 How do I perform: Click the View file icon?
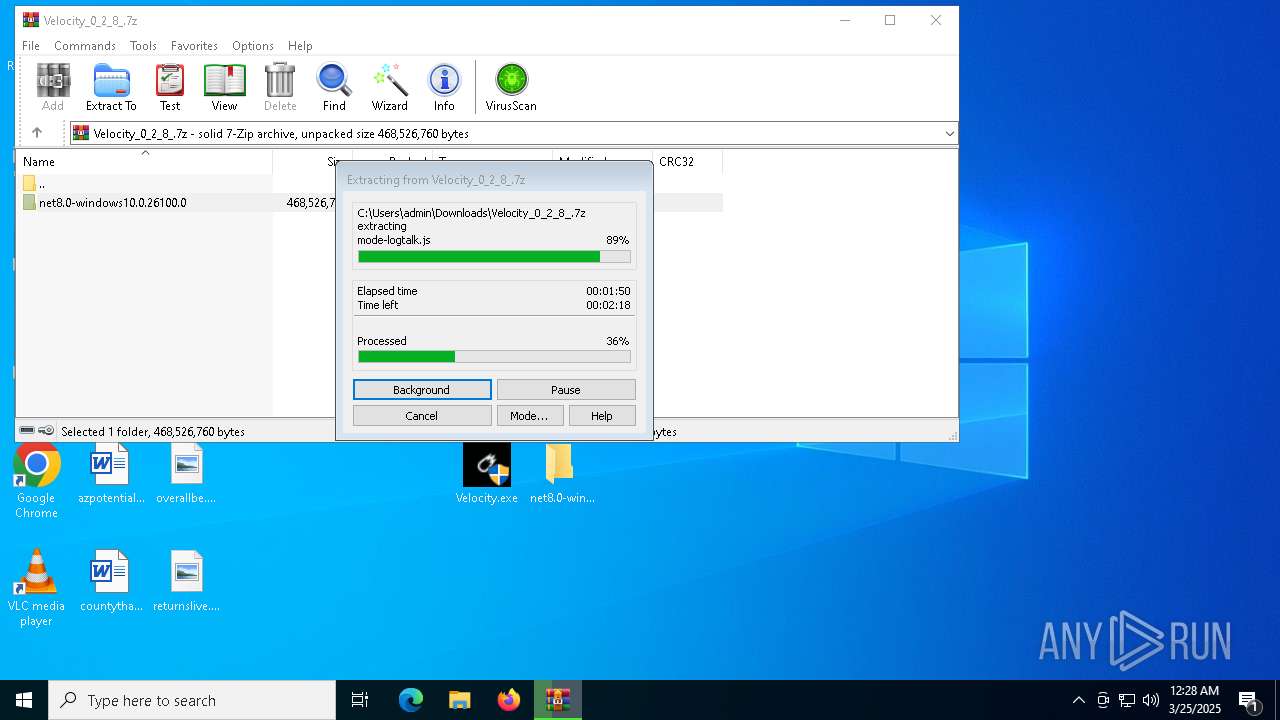[224, 88]
